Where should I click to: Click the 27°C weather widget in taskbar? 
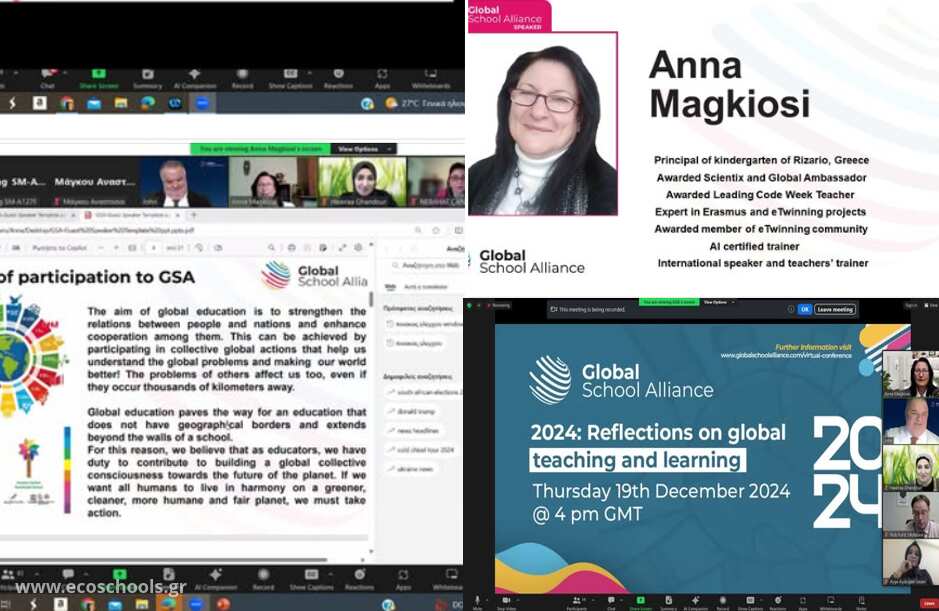[424, 103]
